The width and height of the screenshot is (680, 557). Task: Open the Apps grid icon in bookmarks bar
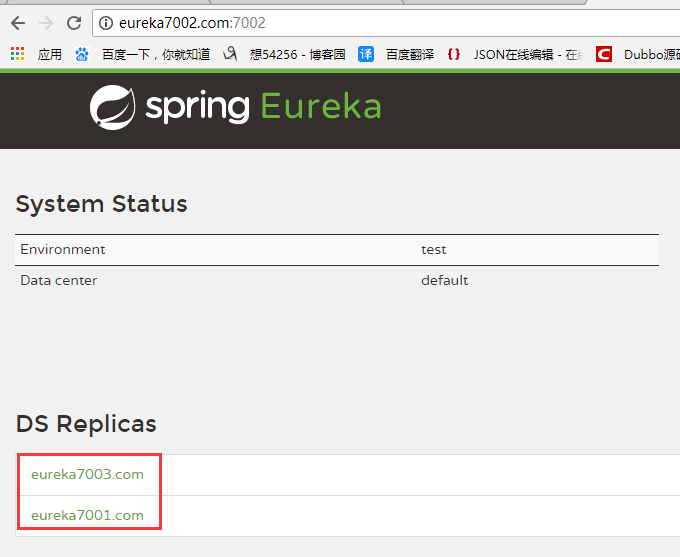17,54
